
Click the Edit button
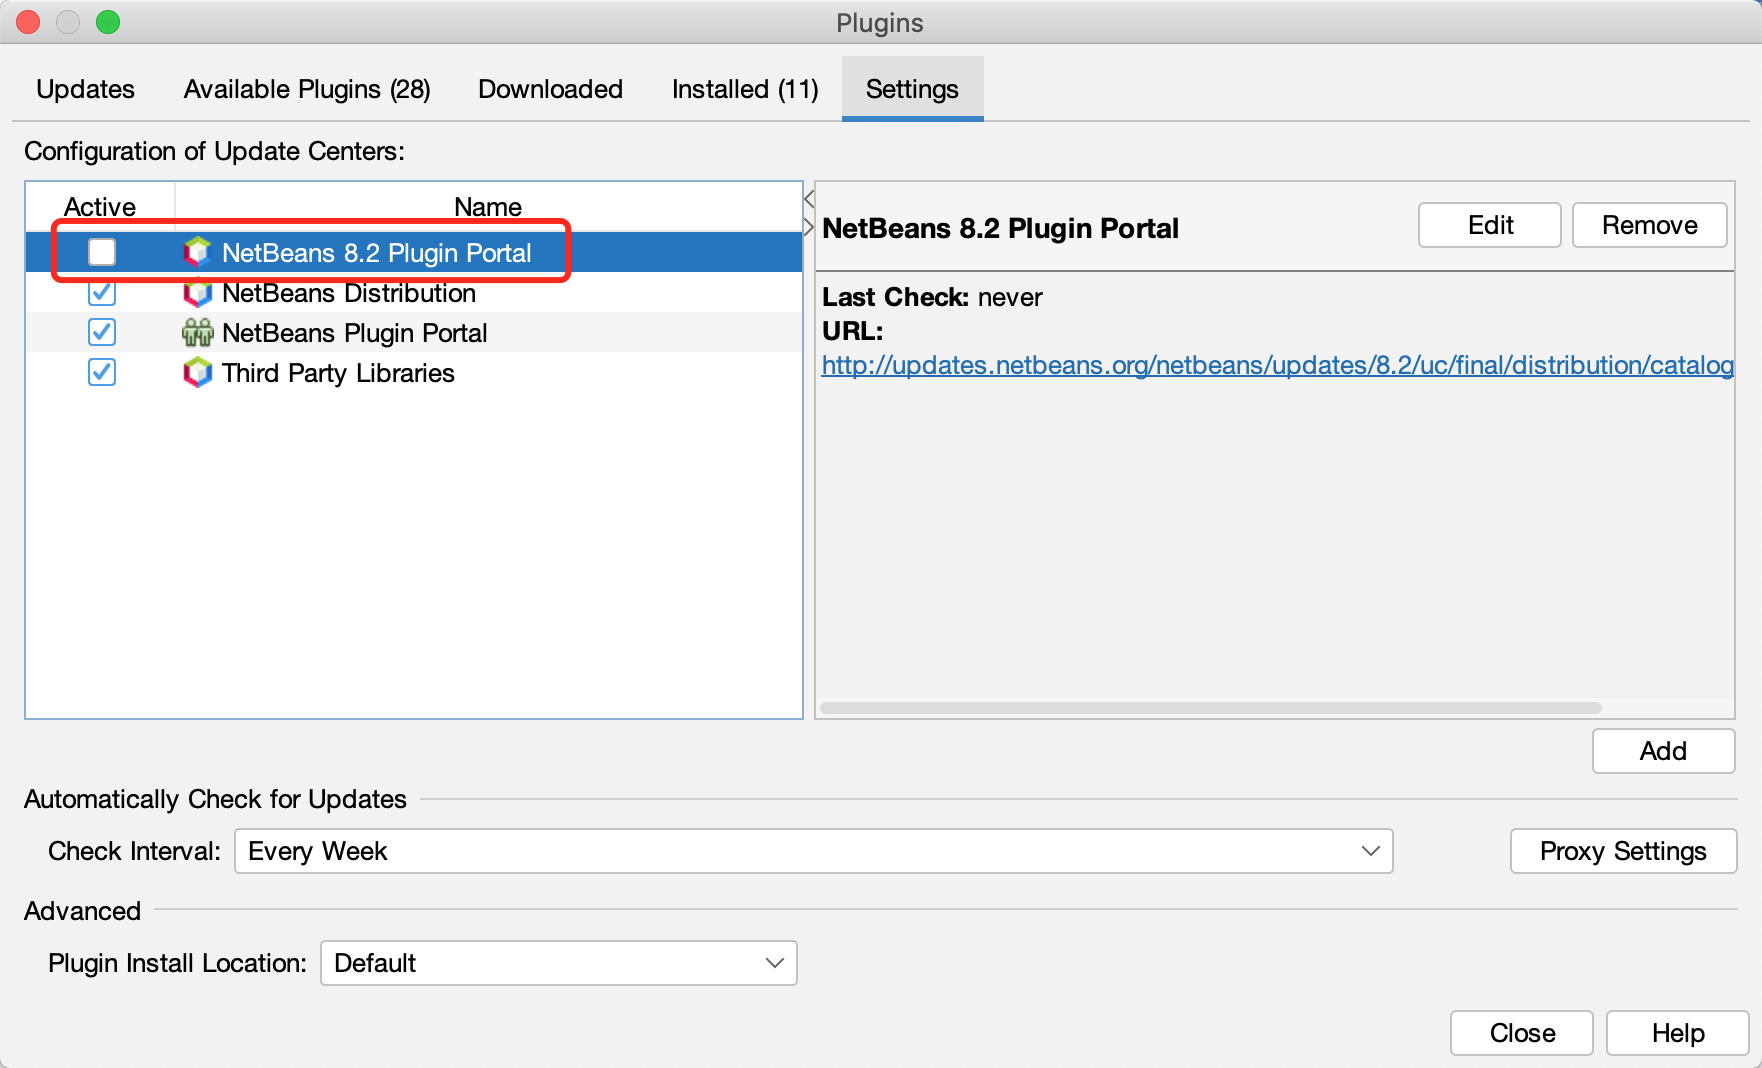(1490, 225)
